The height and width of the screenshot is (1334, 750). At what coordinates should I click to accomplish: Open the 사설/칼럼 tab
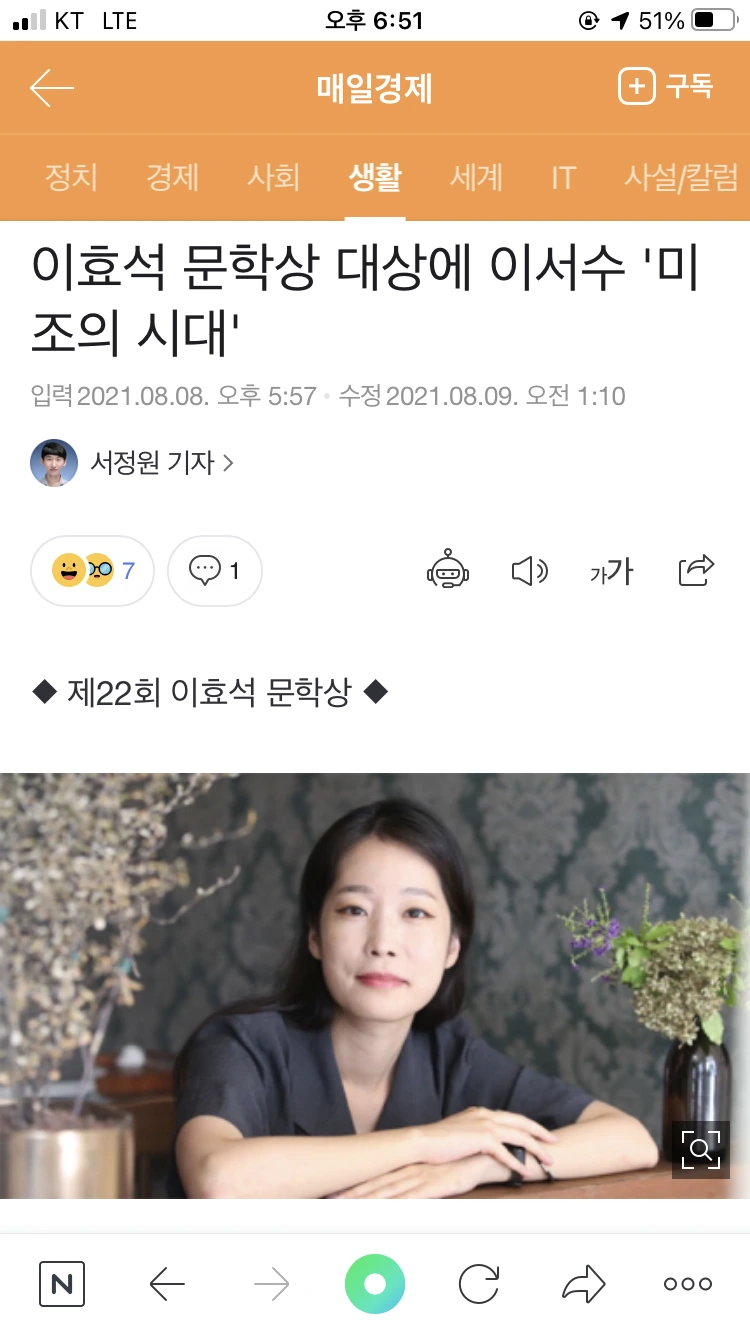681,178
